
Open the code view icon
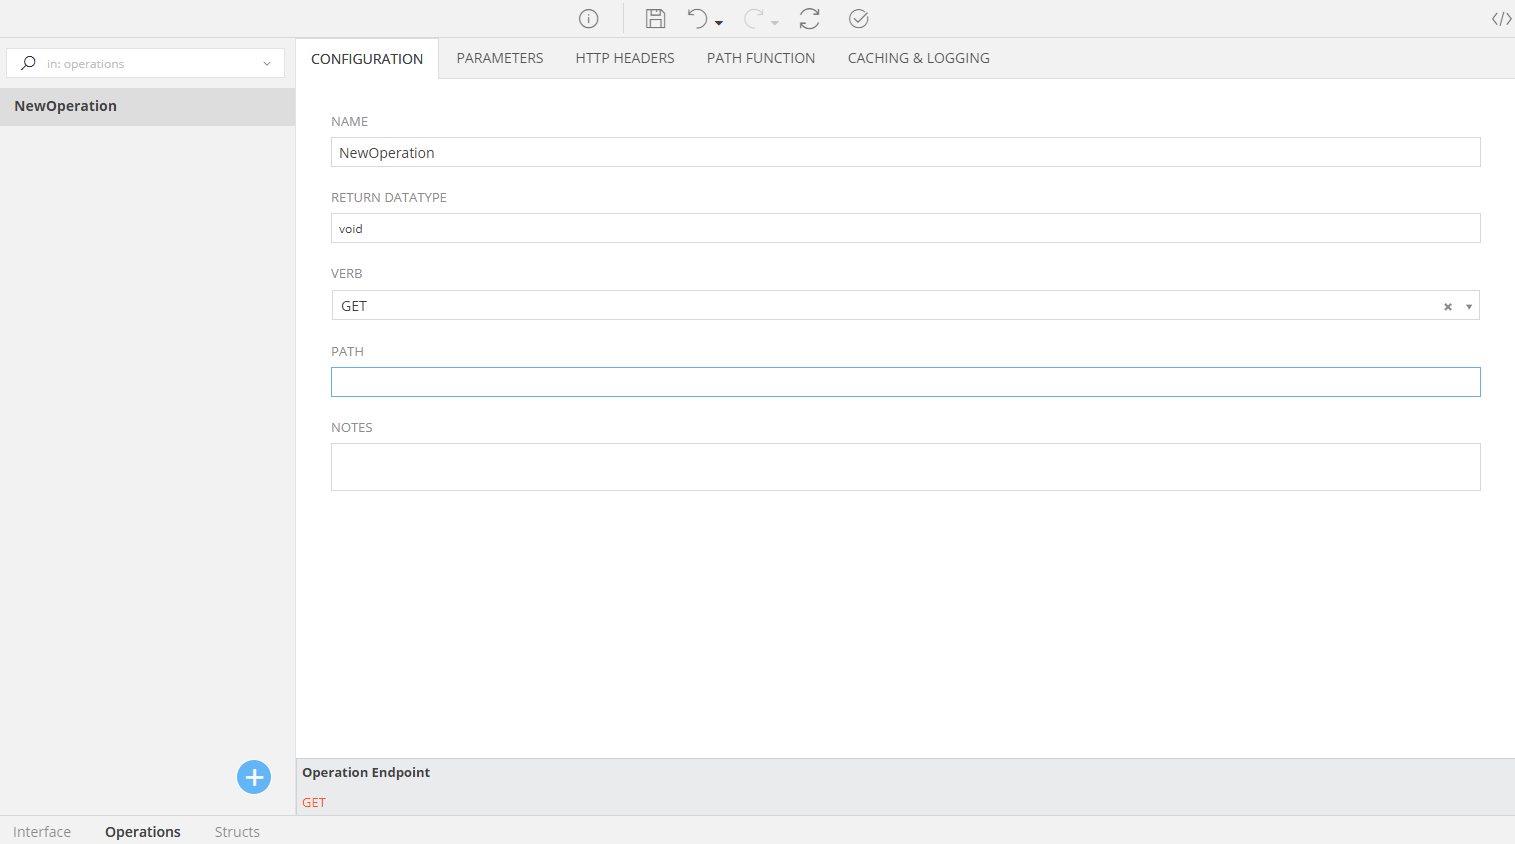(x=1501, y=19)
